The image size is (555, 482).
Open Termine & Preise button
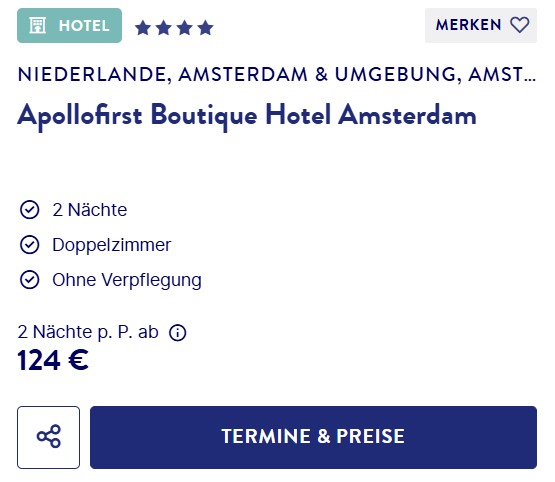pos(313,437)
